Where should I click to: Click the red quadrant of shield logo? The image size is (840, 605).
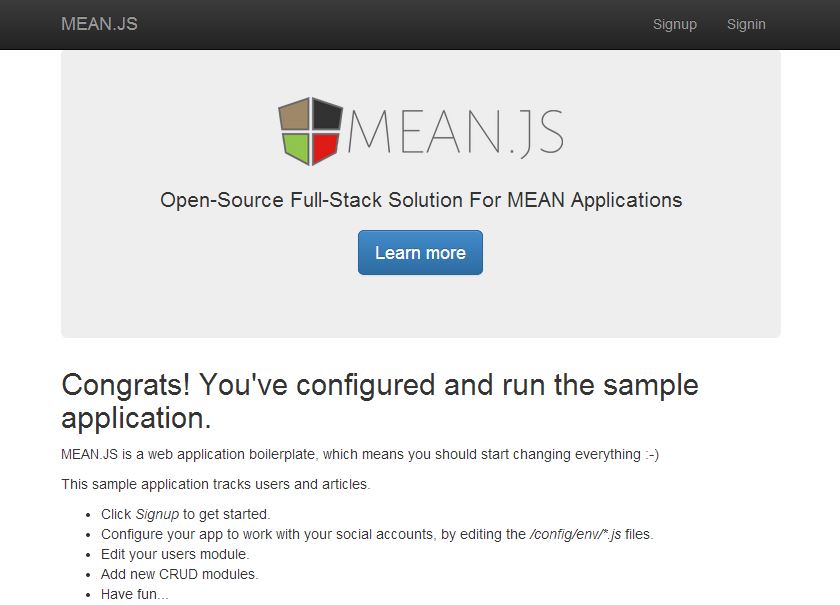(x=325, y=147)
